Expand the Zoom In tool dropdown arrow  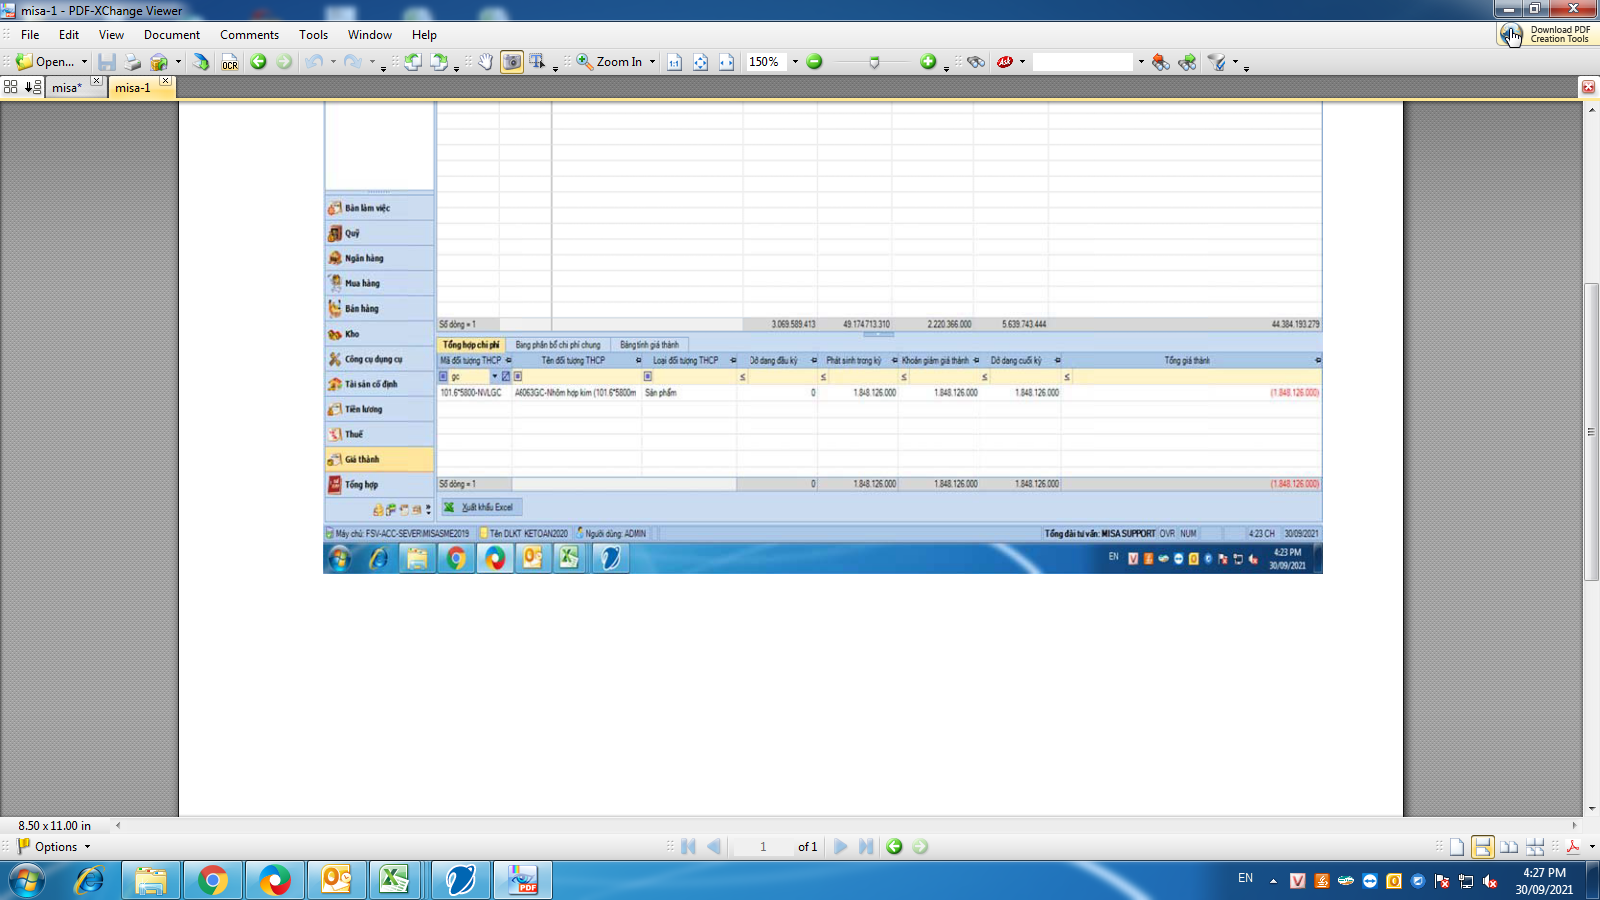click(x=653, y=62)
